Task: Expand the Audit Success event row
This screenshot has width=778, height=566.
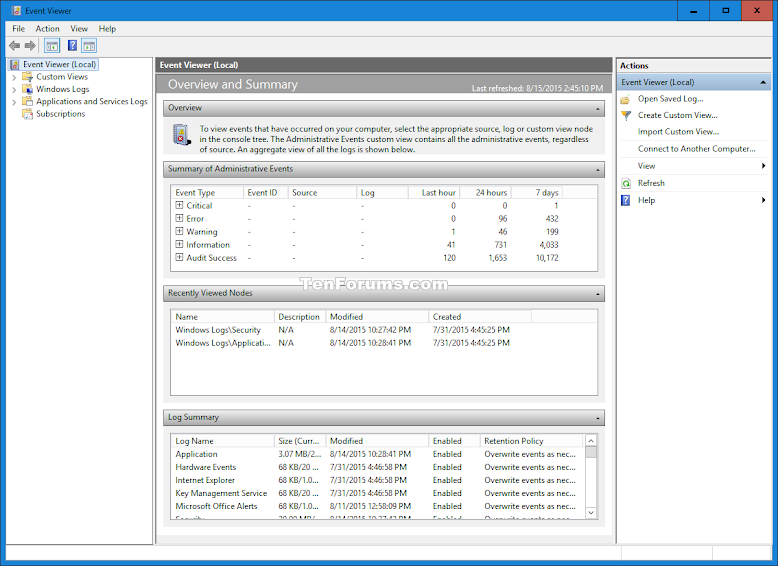Action: [179, 257]
